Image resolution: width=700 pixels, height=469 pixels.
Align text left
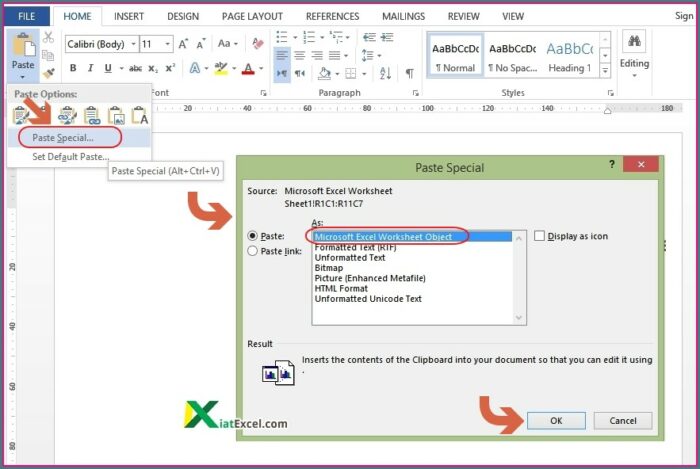[282, 55]
